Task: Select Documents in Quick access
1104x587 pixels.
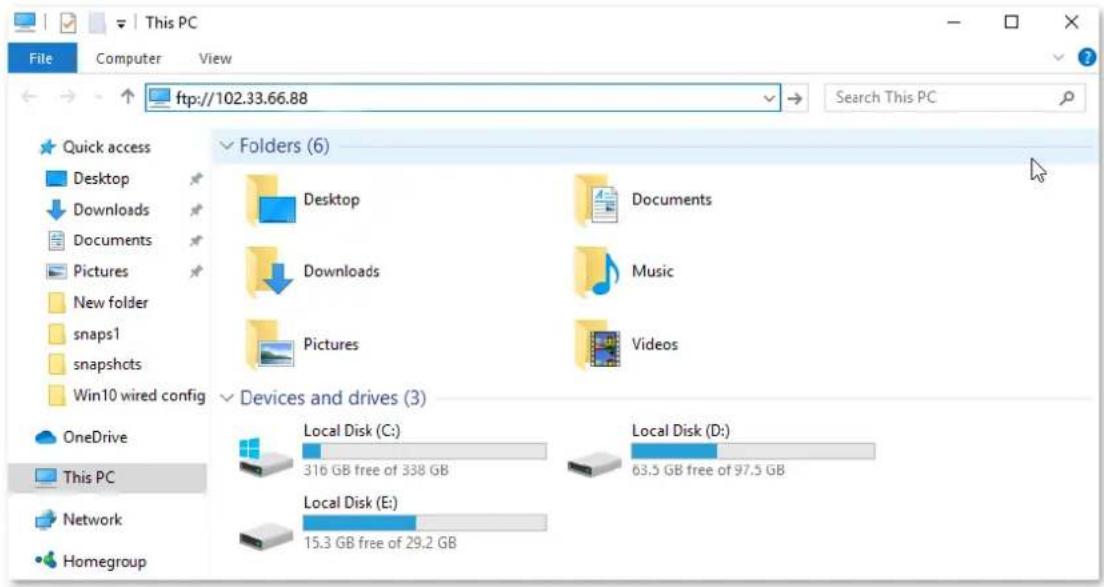Action: pyautogui.click(x=112, y=241)
